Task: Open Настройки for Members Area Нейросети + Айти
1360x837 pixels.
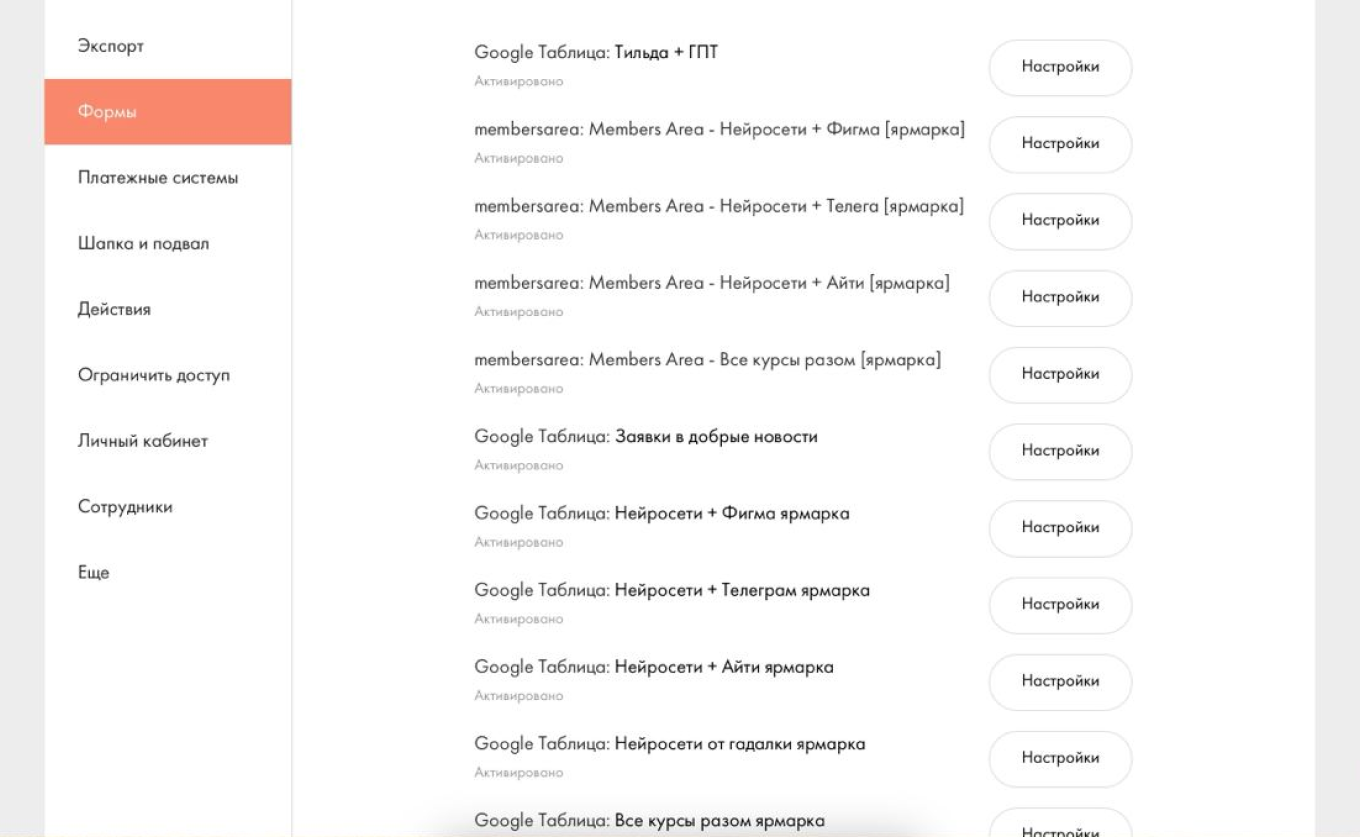Action: click(x=1060, y=298)
